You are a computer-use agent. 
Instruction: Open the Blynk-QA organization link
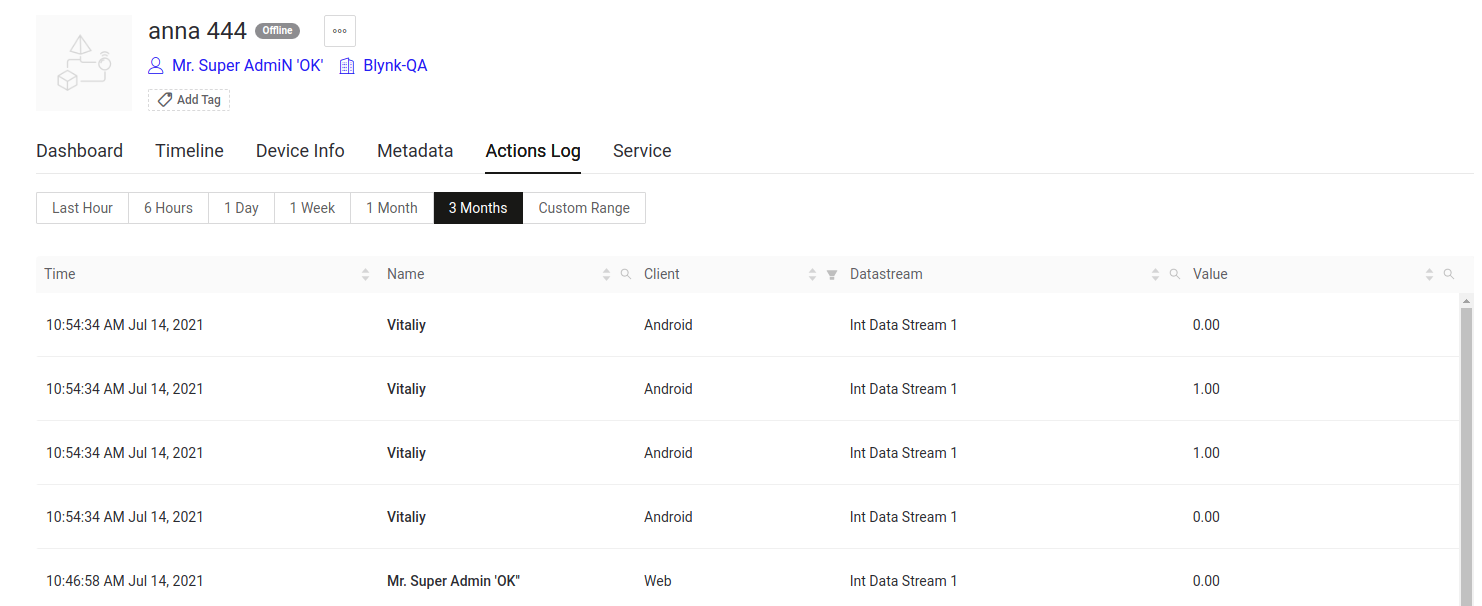pos(395,66)
